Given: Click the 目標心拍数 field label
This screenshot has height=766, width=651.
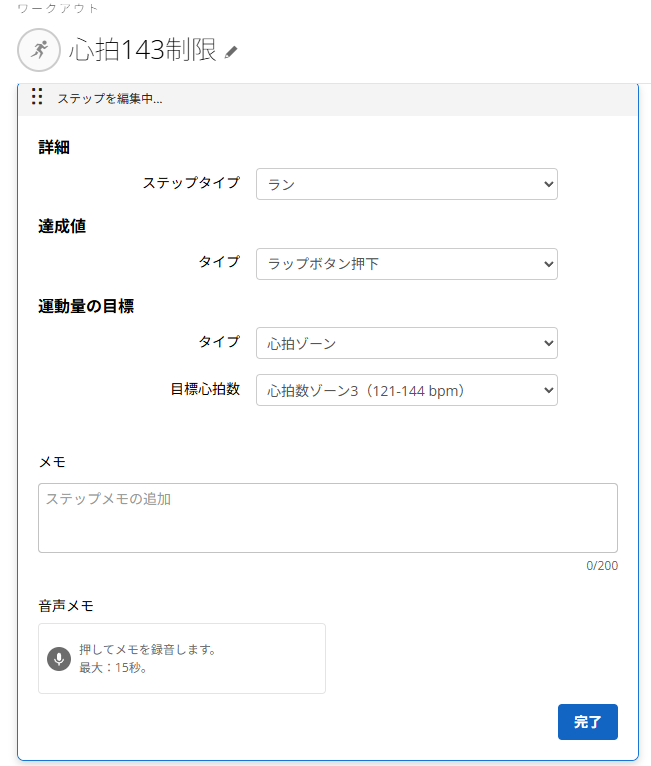Looking at the screenshot, I should (205, 389).
